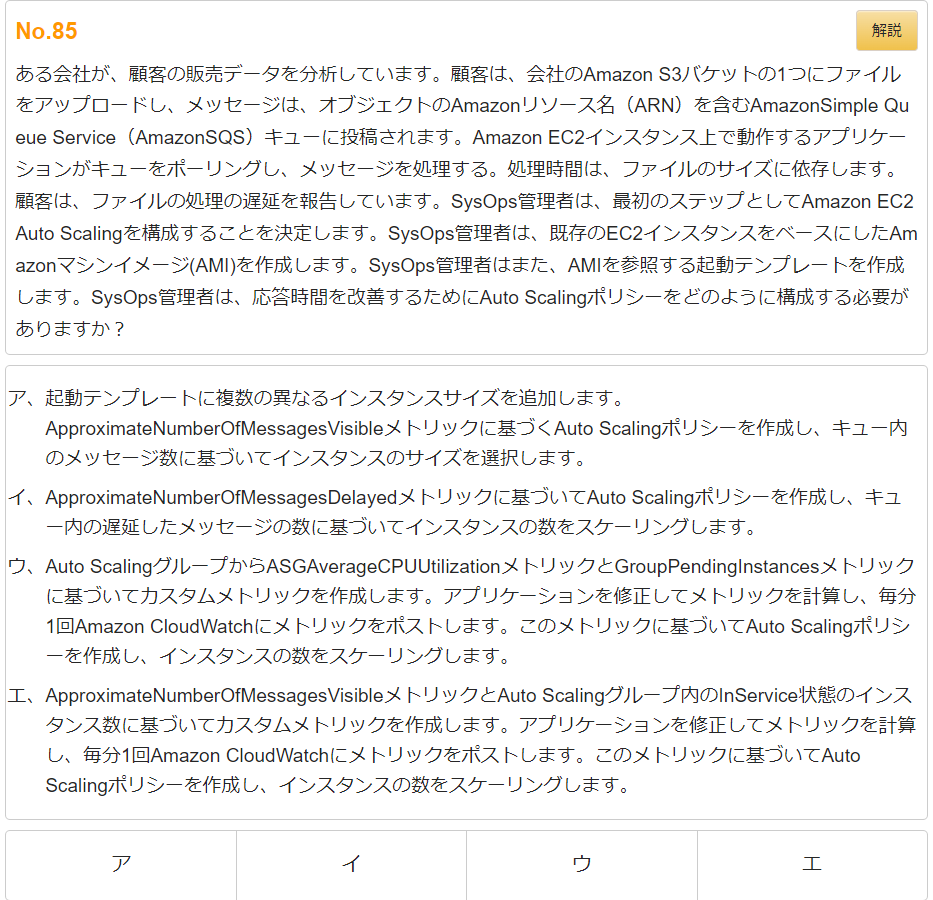Screen dimensions: 933x900
Task: Choose answer button ア
Action: point(121,864)
